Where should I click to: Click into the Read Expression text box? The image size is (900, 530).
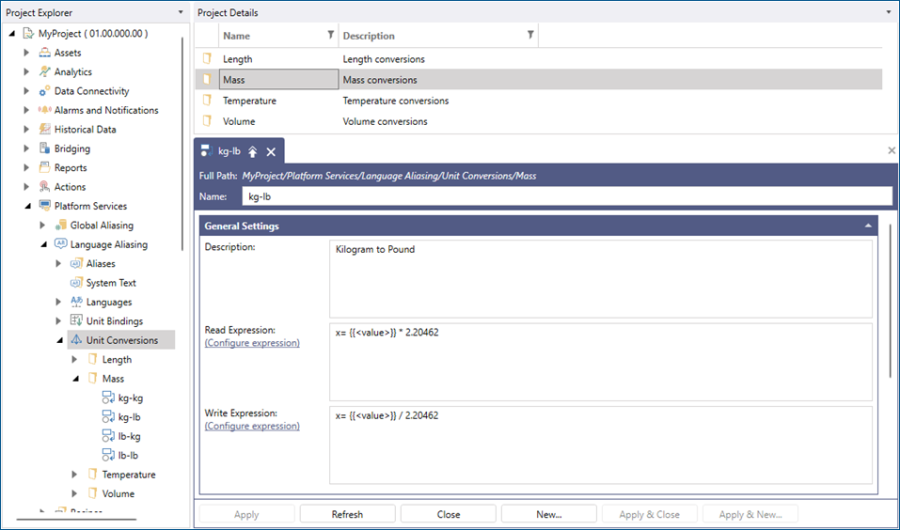[601, 362]
